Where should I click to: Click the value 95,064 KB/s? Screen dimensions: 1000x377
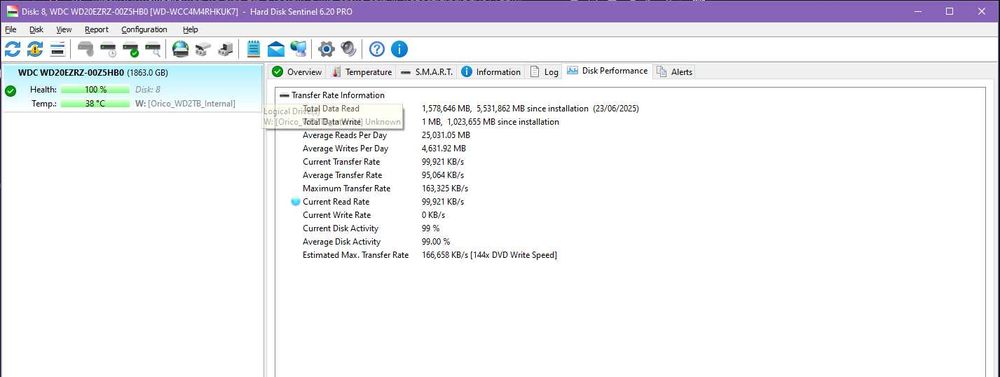[443, 175]
